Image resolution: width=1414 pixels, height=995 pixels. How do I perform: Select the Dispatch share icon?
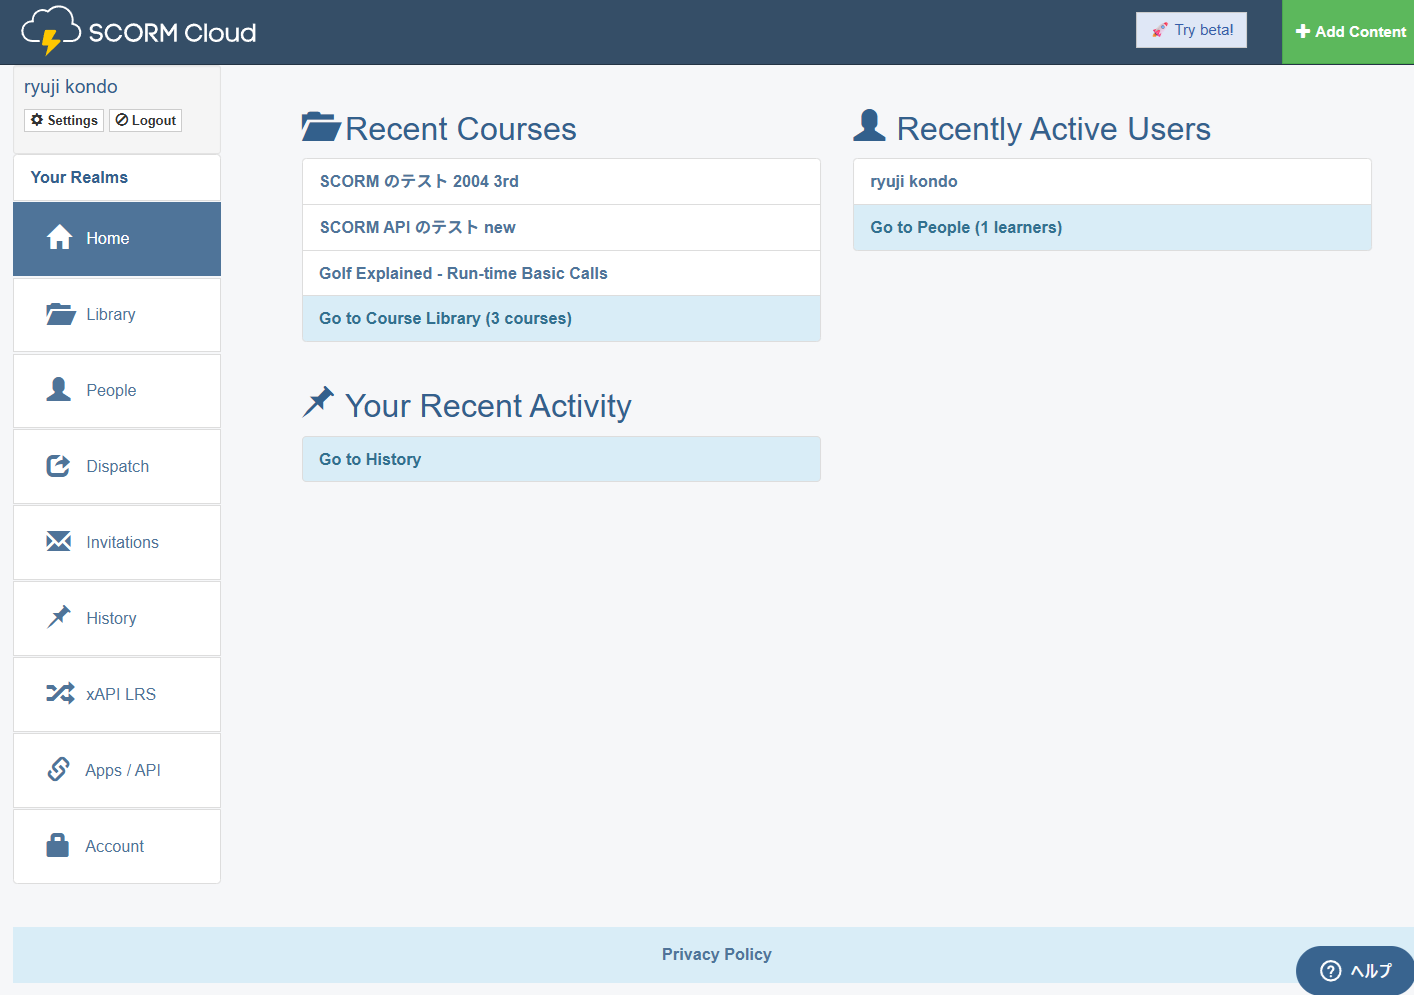click(59, 466)
